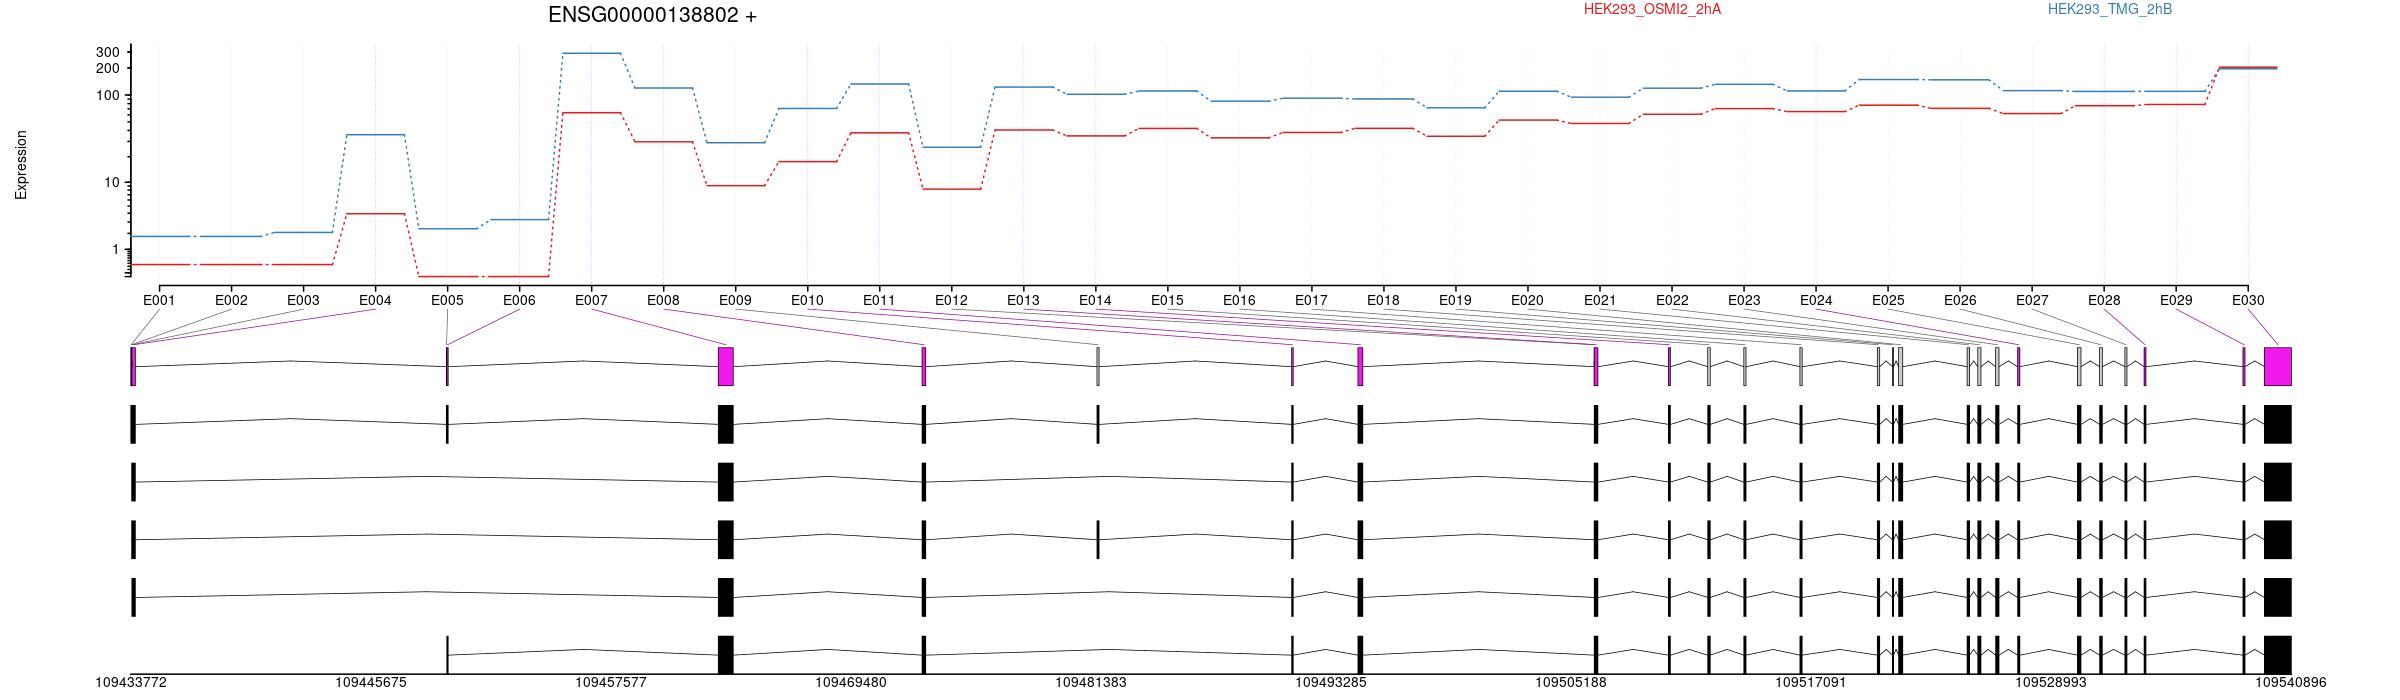Click the y-axis tick value 200

108,68
